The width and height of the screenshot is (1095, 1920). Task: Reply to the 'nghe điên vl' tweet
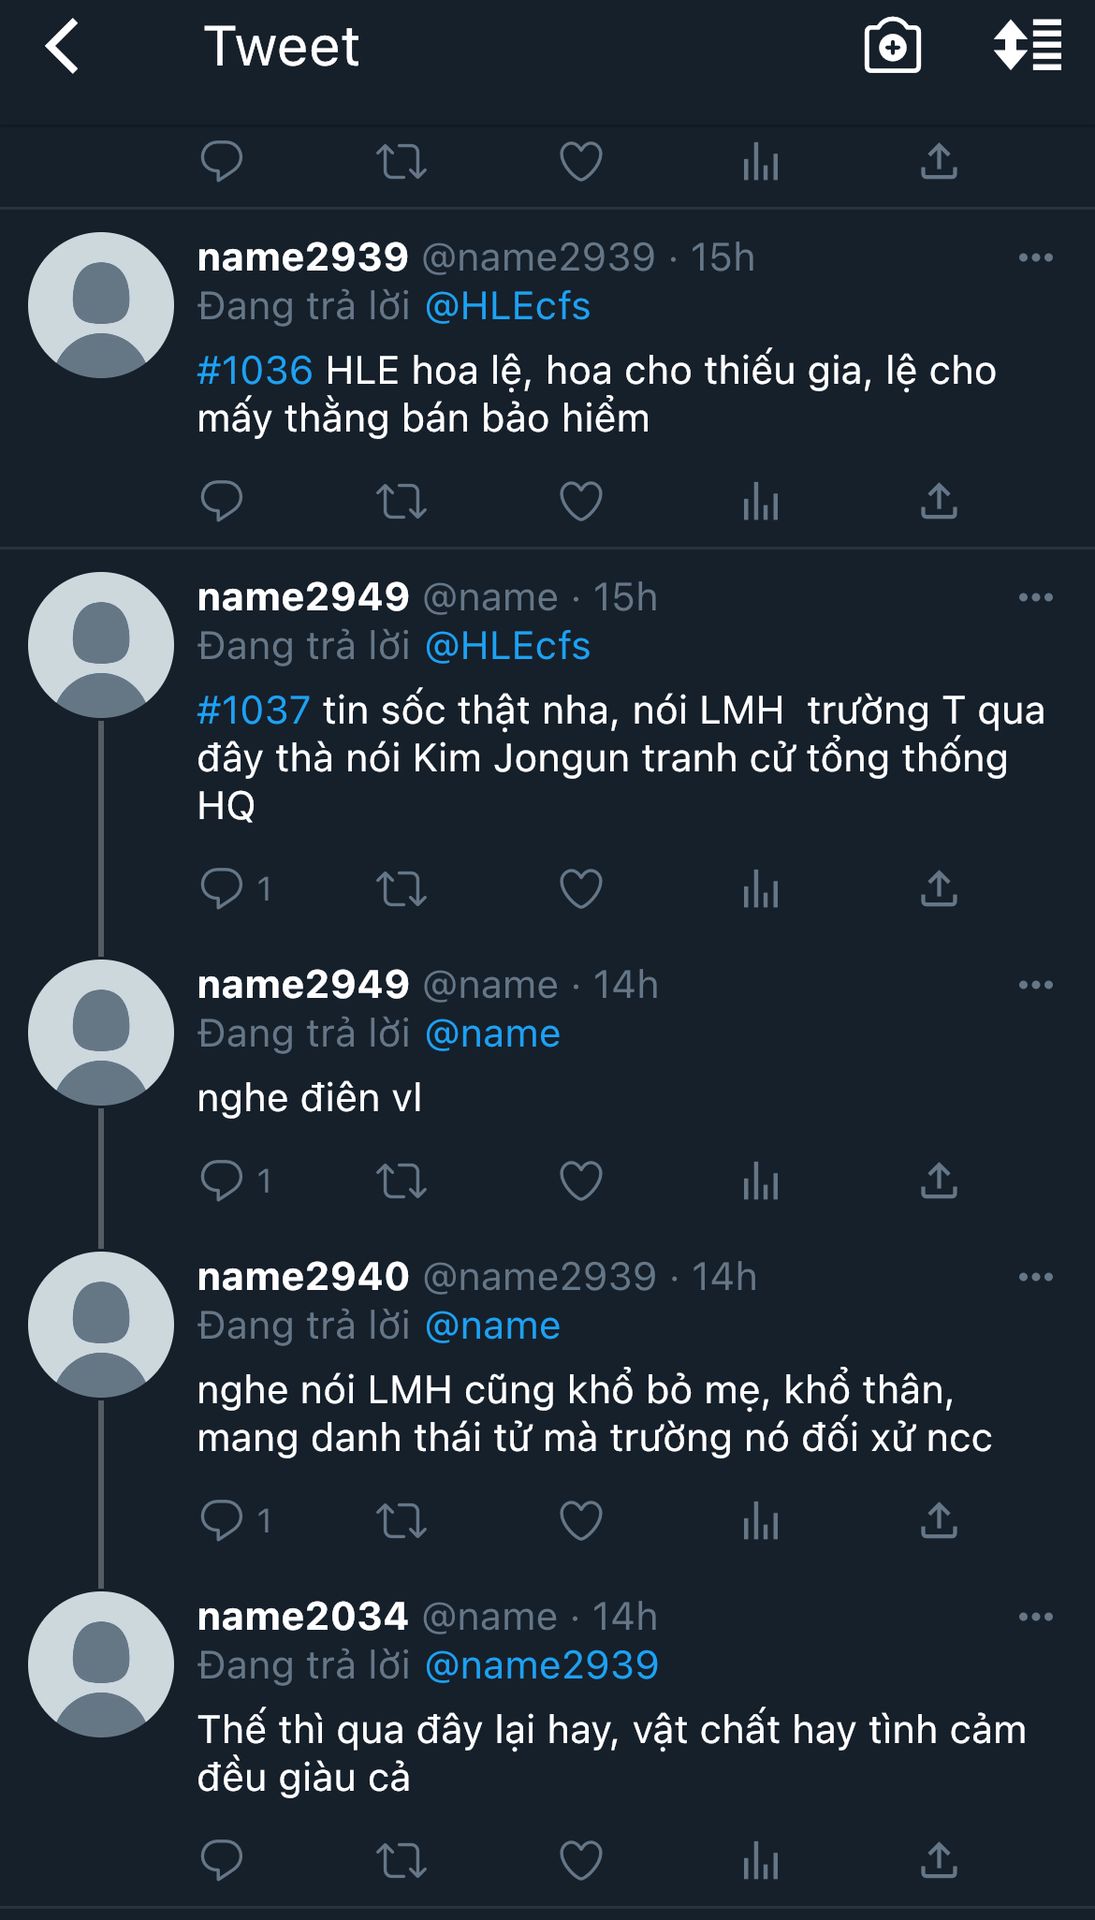pyautogui.click(x=222, y=1181)
